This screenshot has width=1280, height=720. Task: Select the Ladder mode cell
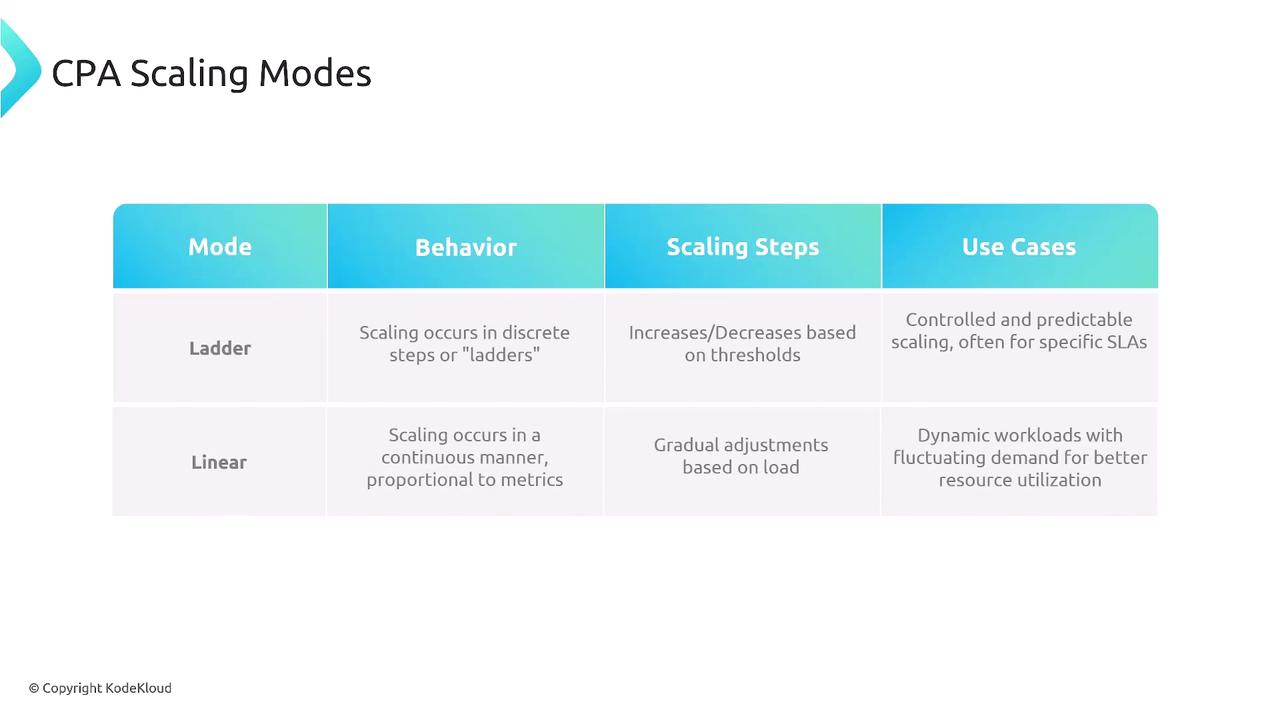[x=220, y=348]
